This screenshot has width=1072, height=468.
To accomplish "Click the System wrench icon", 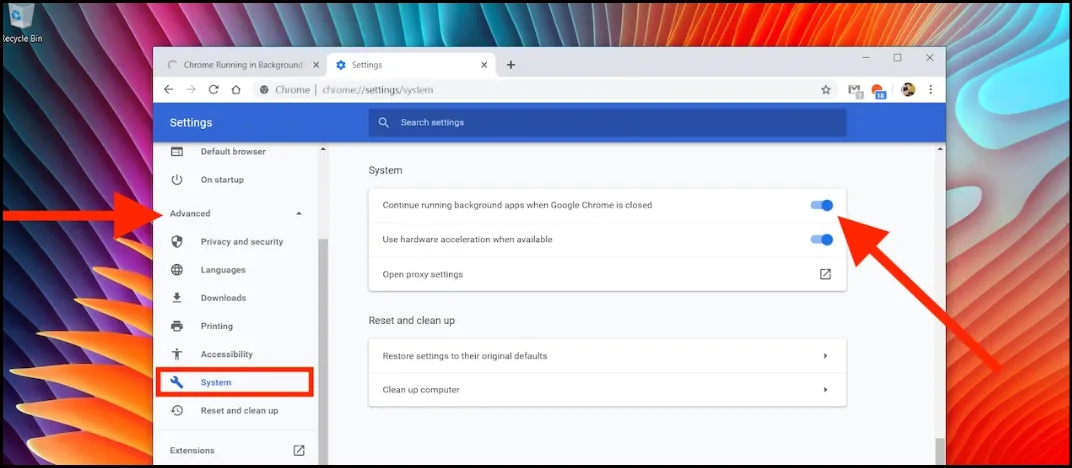I will click(177, 383).
